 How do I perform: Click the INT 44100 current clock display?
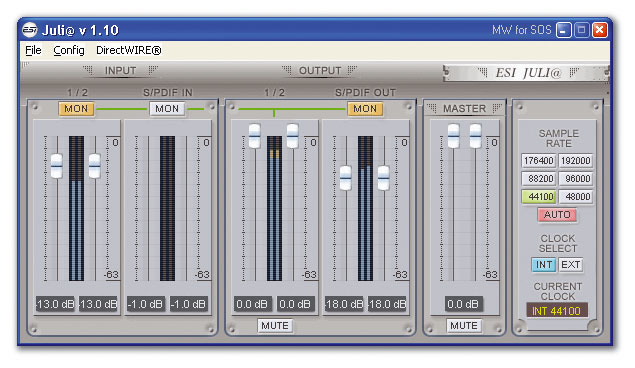click(557, 311)
